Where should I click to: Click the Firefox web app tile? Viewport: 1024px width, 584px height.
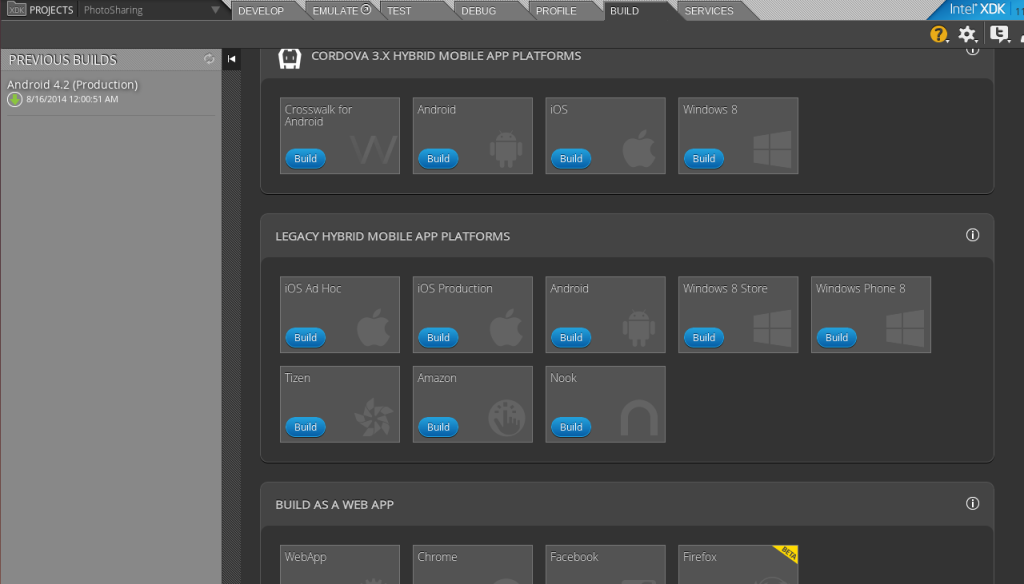click(738, 564)
